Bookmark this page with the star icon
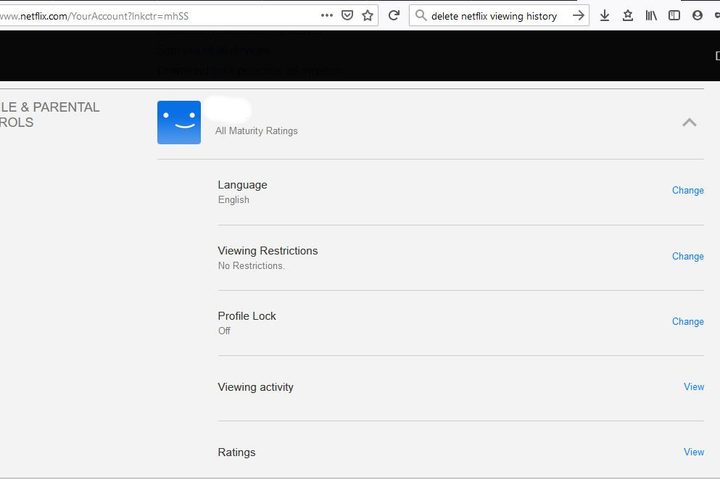 point(367,16)
